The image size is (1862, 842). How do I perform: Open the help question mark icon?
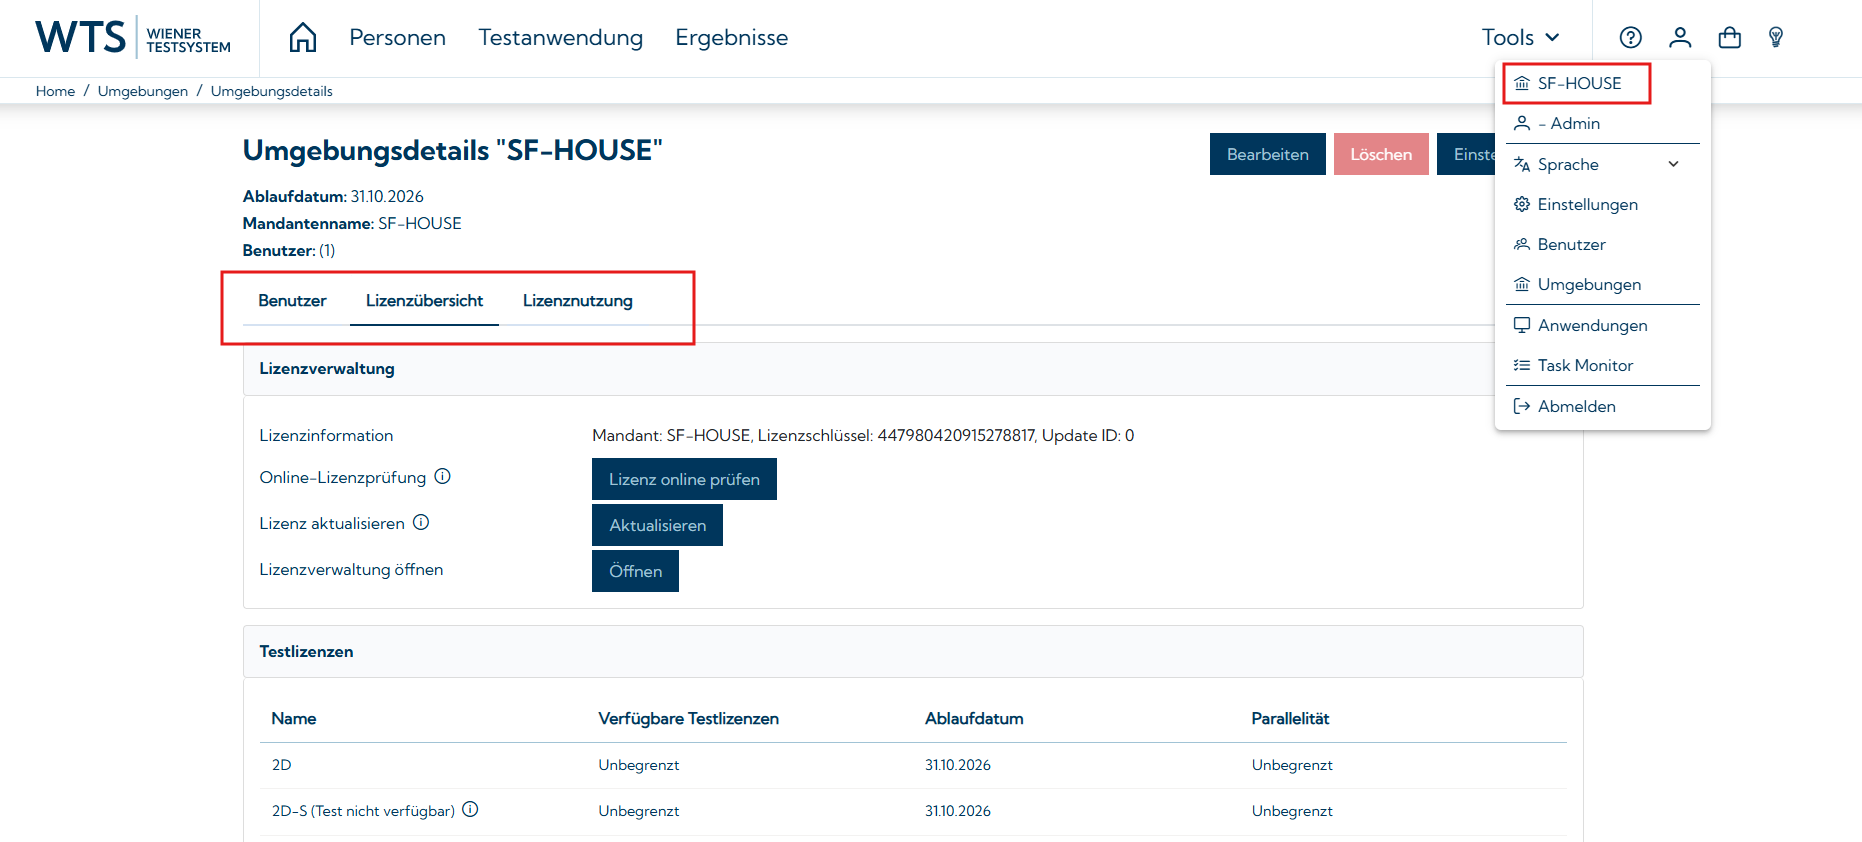click(1631, 38)
